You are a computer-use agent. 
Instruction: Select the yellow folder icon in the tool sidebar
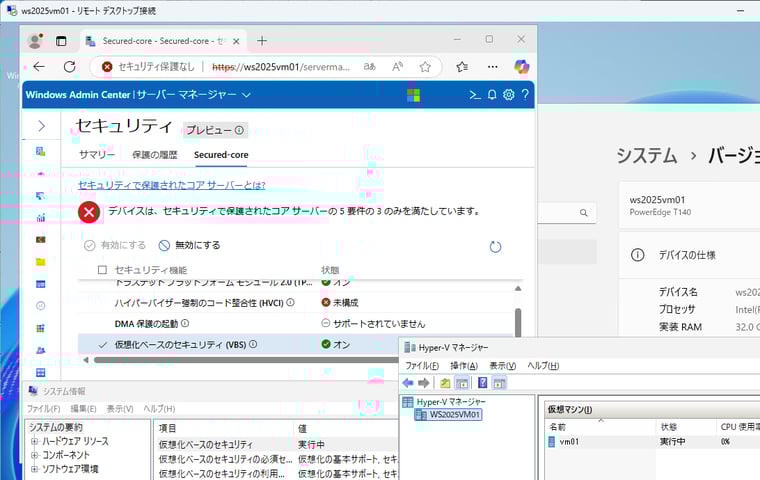coord(41,262)
